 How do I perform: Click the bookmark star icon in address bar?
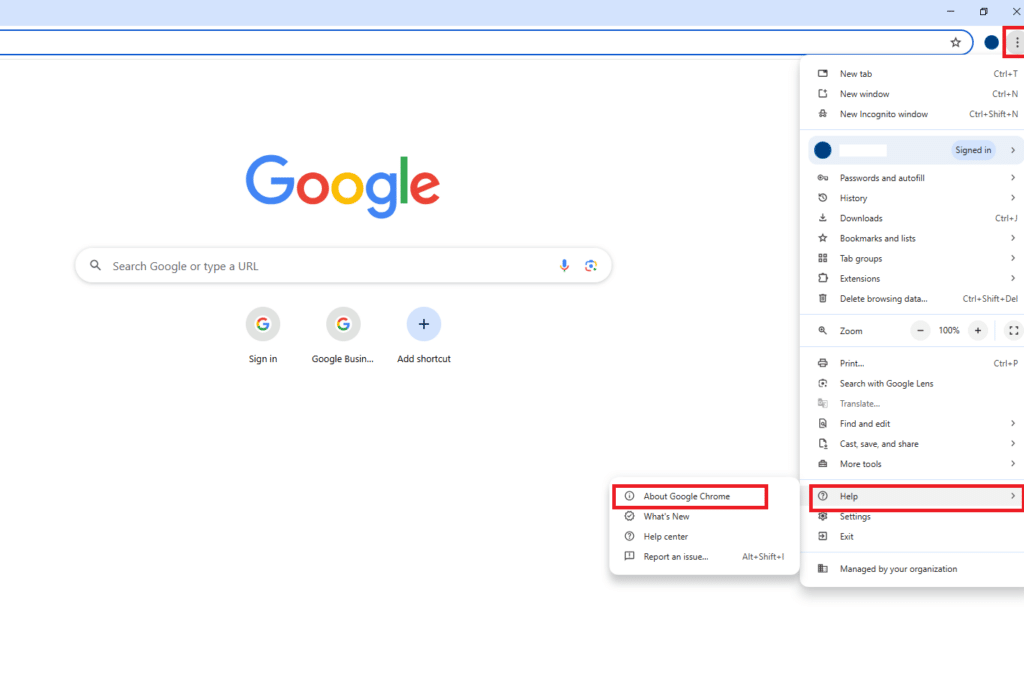click(x=955, y=42)
